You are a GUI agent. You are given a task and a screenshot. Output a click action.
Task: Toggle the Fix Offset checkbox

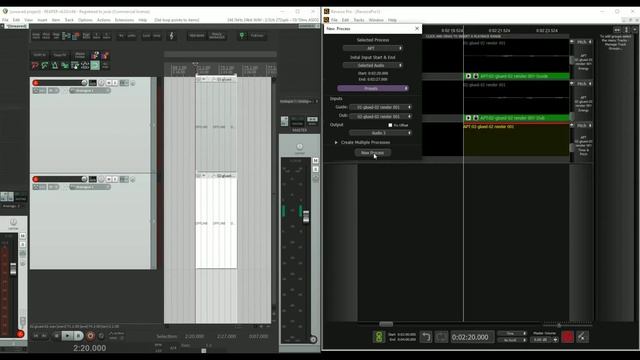pos(390,125)
